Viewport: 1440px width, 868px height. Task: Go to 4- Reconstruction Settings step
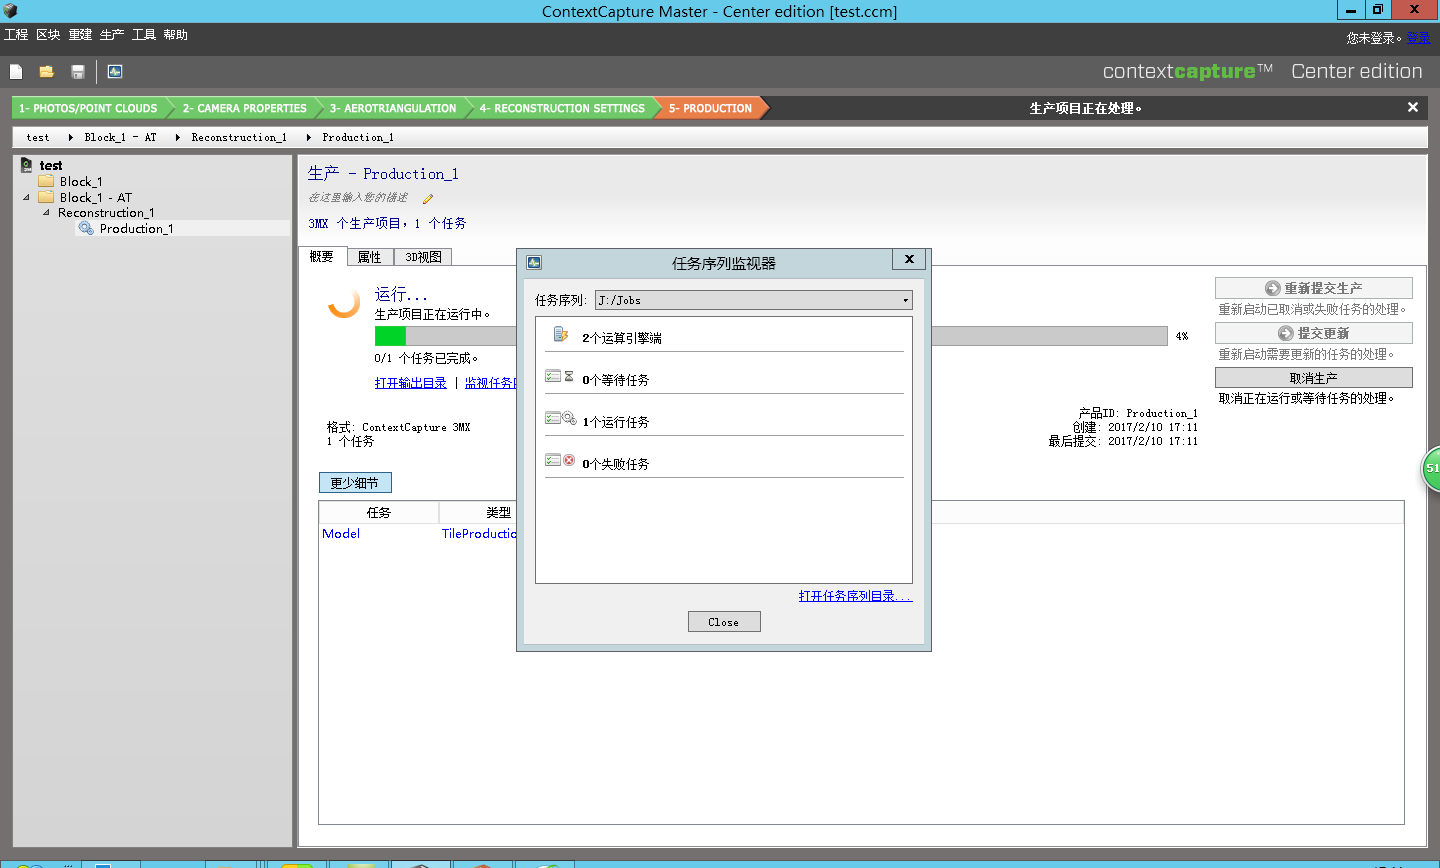pos(562,108)
